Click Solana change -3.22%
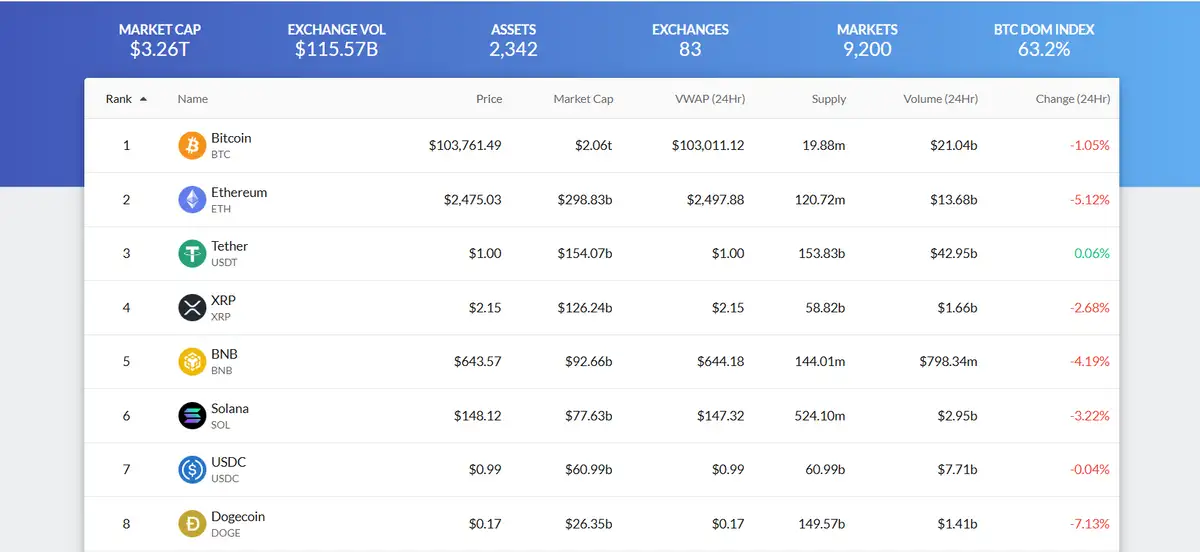Viewport: 1200px width, 552px height. (1090, 415)
